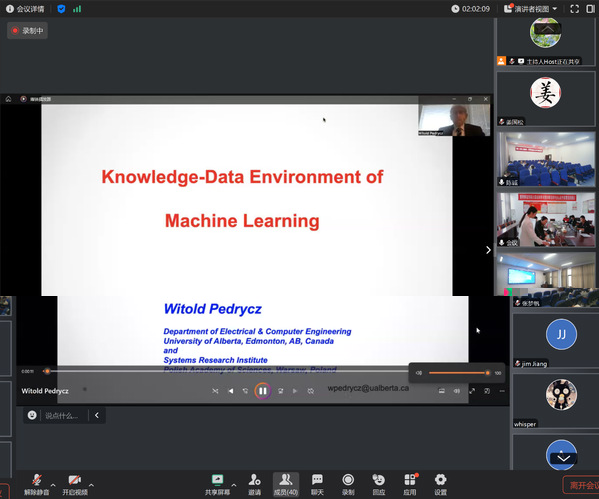
Task: Click the 录制 record icon
Action: tap(348, 484)
